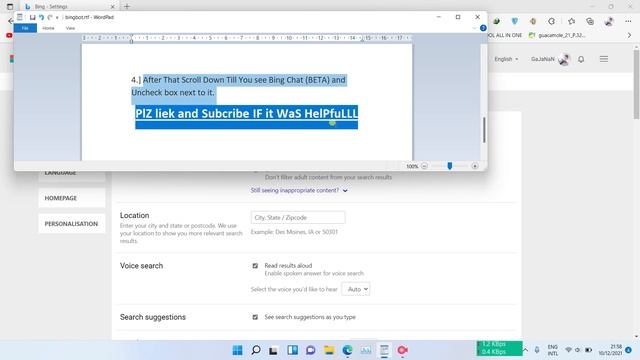This screenshot has height=360, width=640.
Task: Expand 'Still seeing inappropriate content?' link
Action: point(299,190)
